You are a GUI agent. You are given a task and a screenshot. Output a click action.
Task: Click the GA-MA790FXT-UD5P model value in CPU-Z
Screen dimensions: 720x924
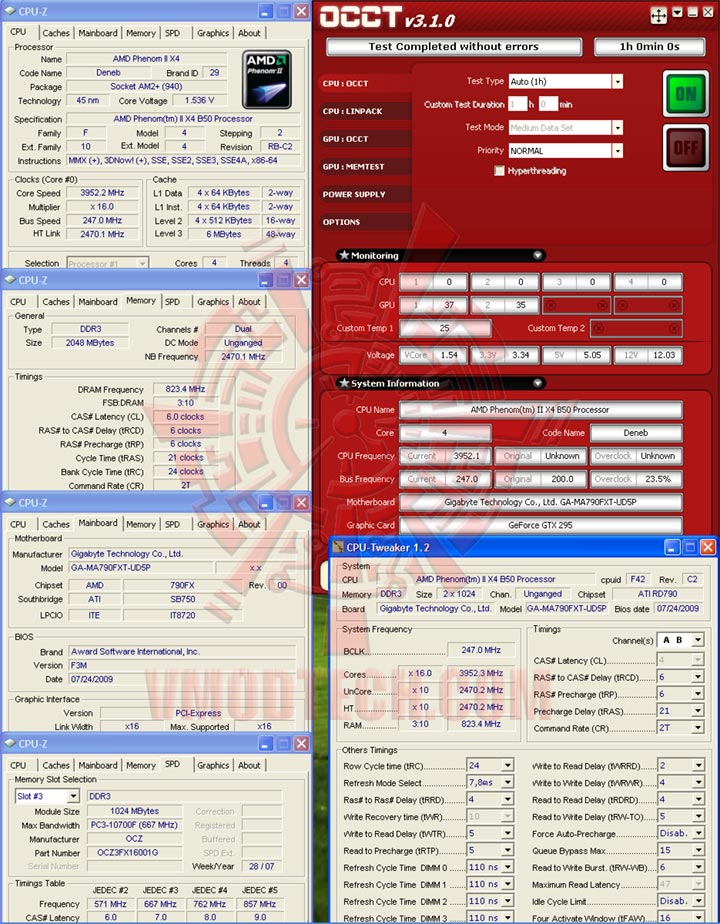pyautogui.click(x=140, y=567)
